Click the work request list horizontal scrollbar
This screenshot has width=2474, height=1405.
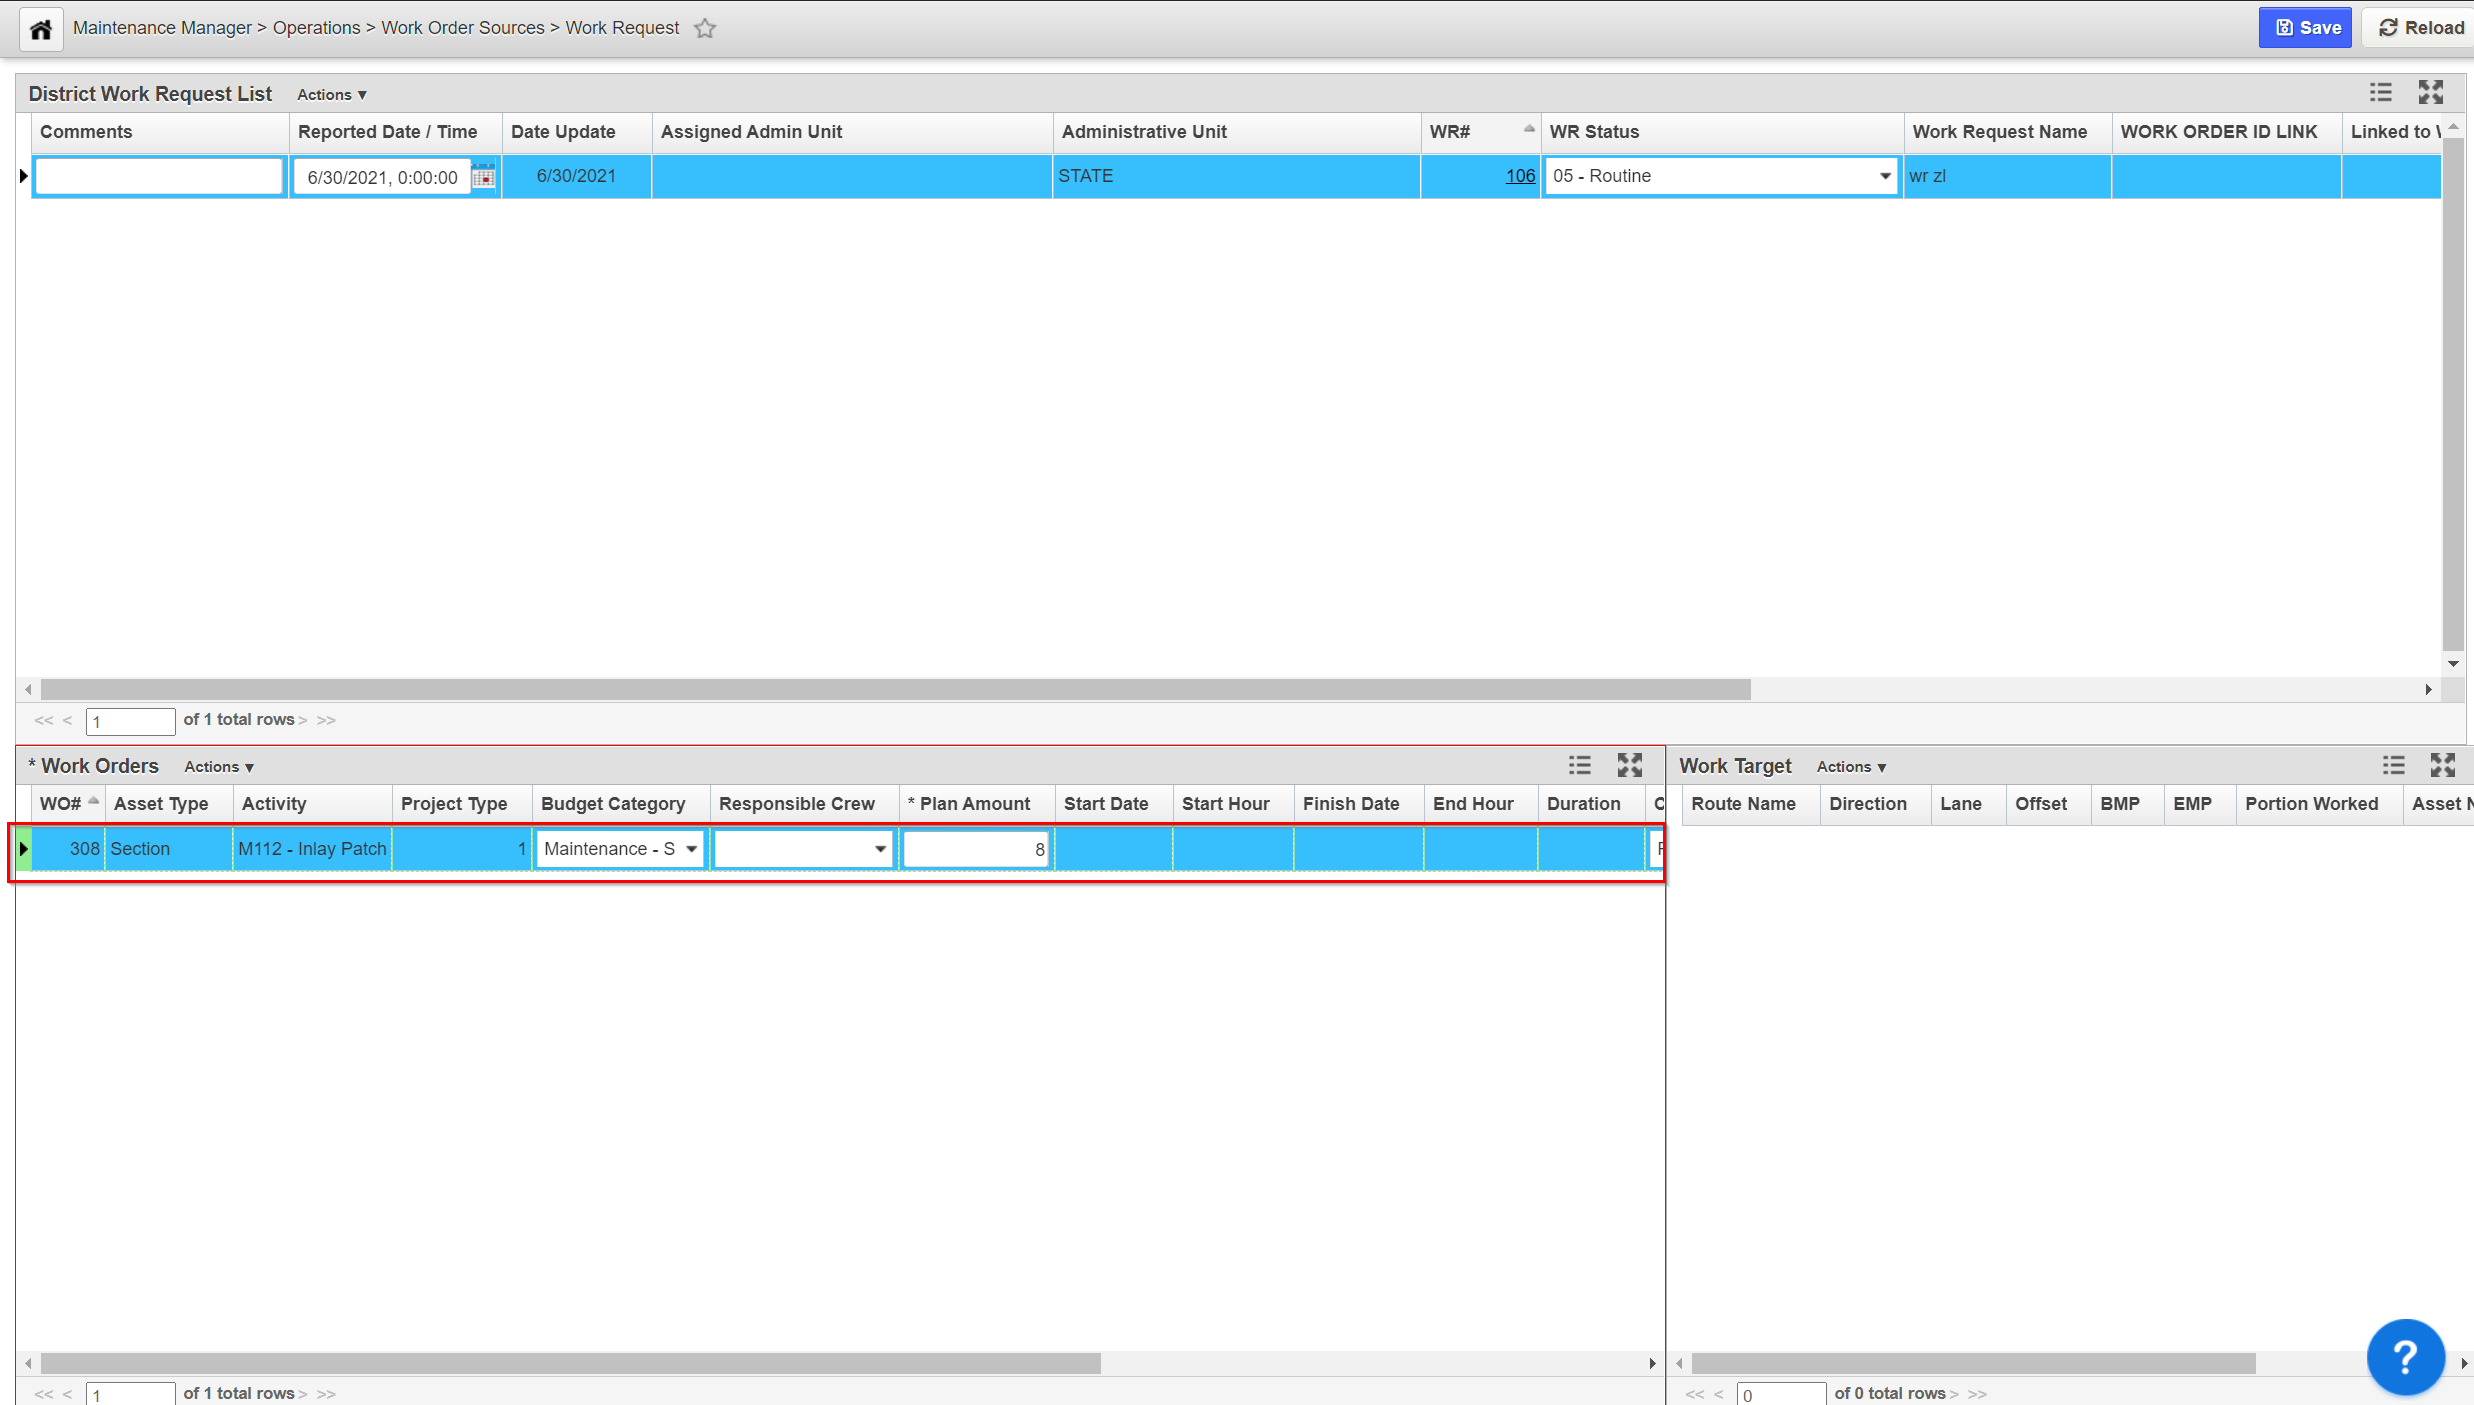(895, 690)
